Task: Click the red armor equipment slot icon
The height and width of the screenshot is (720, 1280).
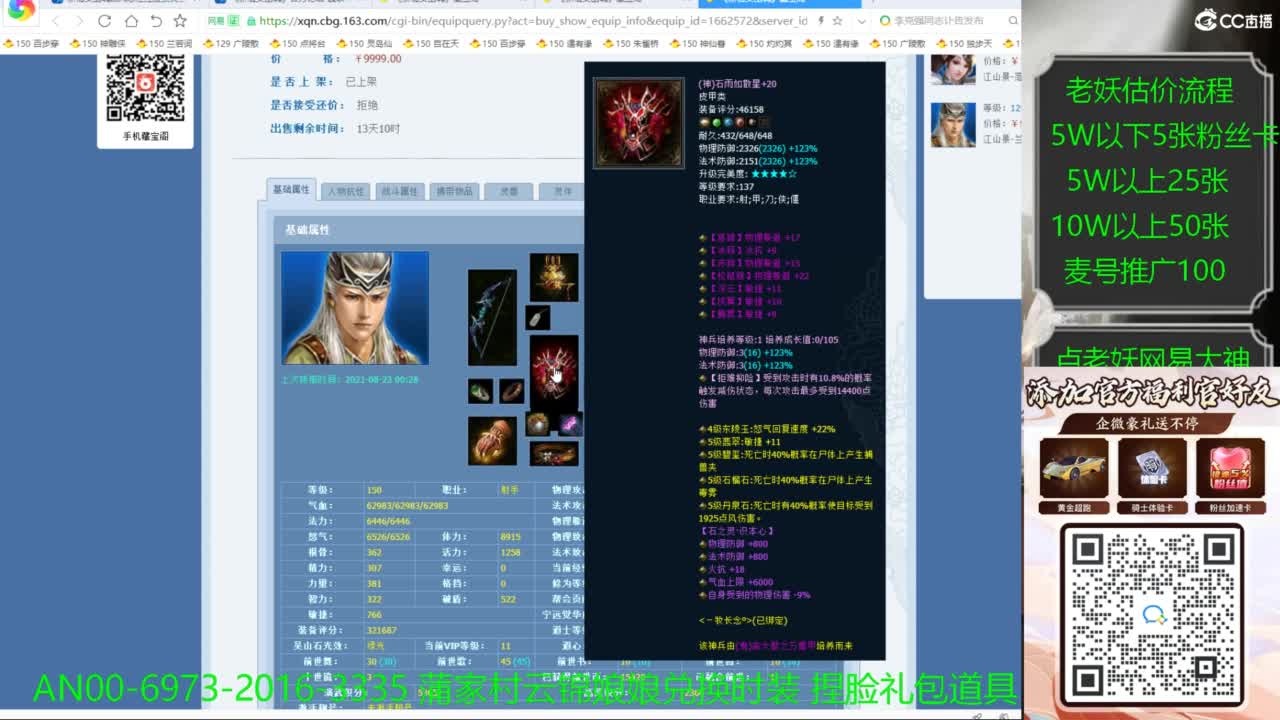Action: [554, 371]
